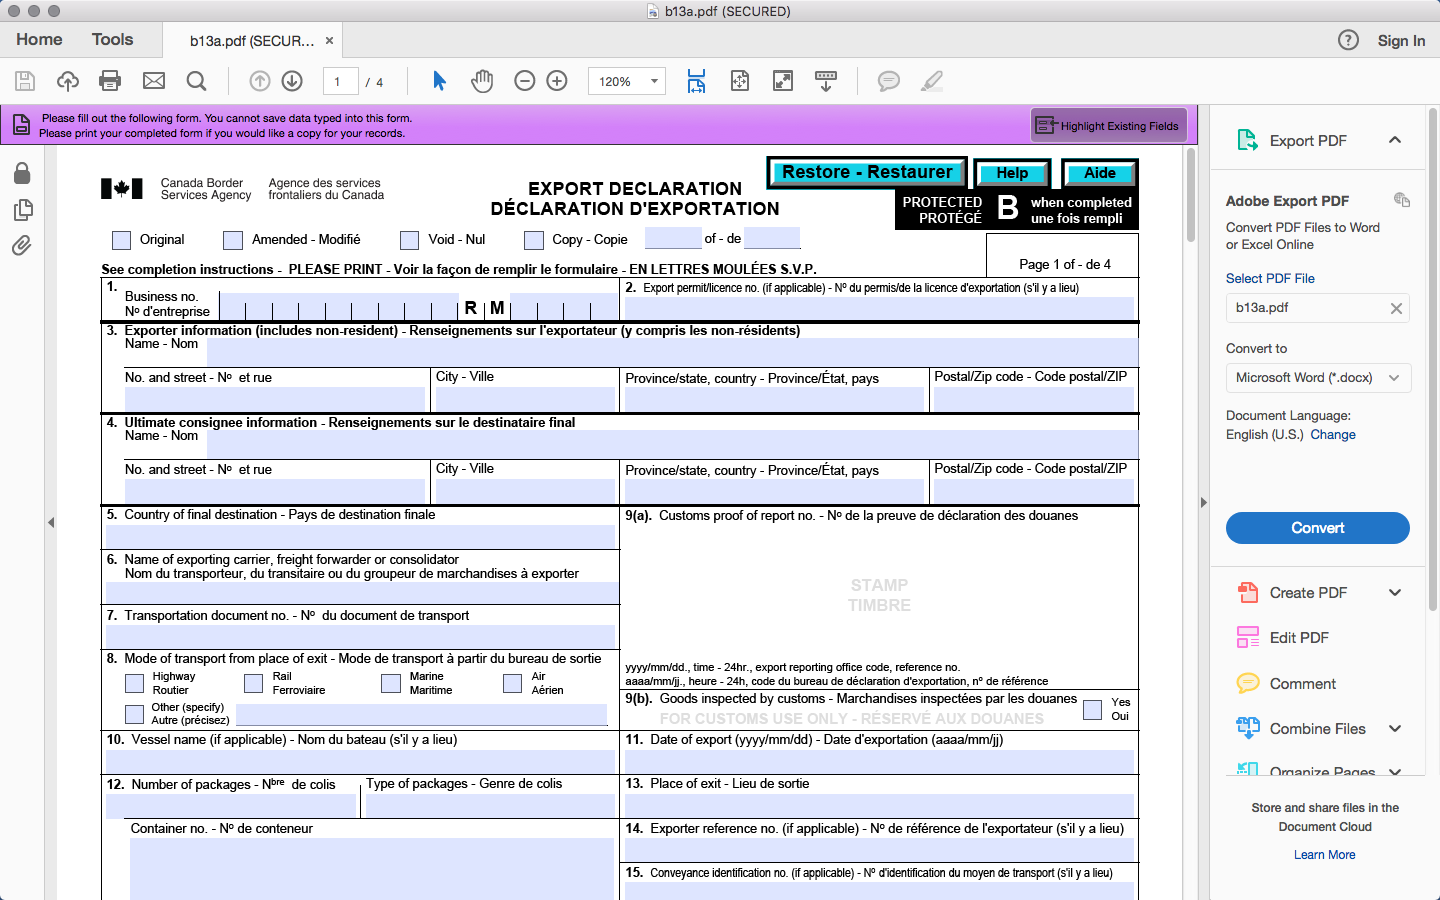The image size is (1440, 900).
Task: Click the page number input box
Action: click(340, 82)
